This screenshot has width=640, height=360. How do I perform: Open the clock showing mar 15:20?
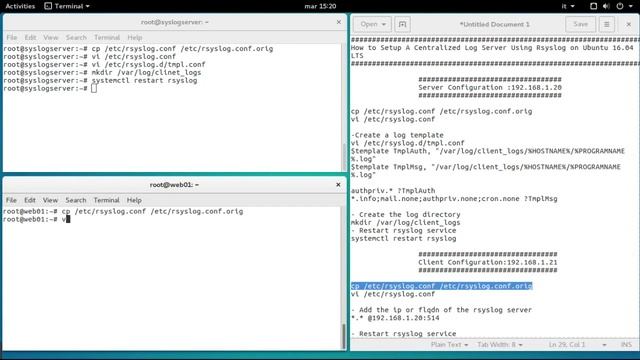click(x=320, y=6)
